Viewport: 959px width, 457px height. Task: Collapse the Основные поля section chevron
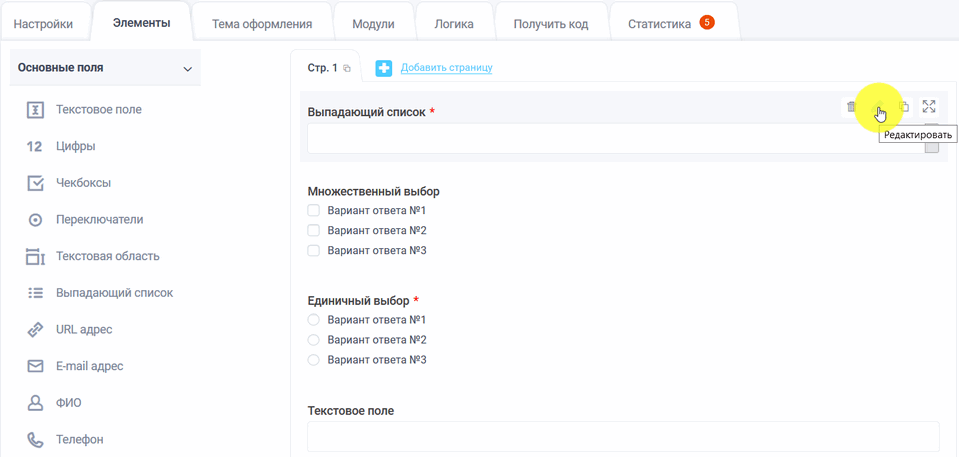click(188, 69)
